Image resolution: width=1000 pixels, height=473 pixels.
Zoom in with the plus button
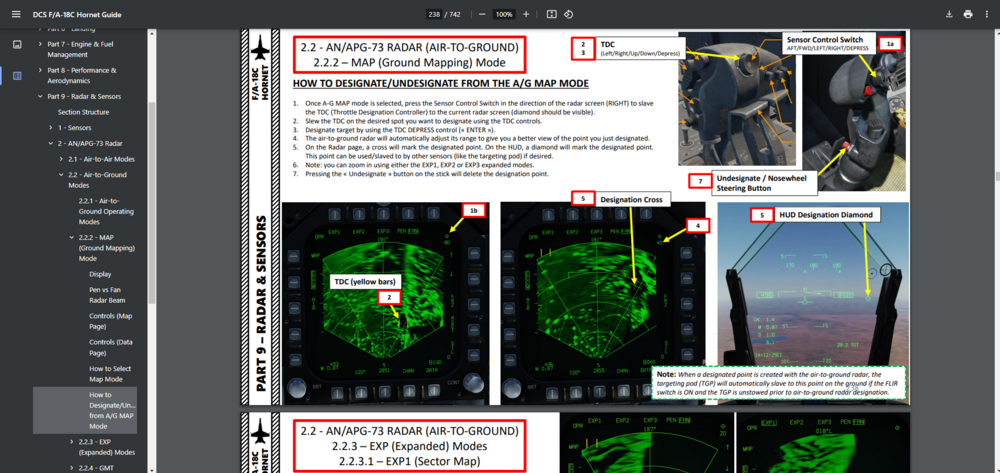tap(526, 14)
